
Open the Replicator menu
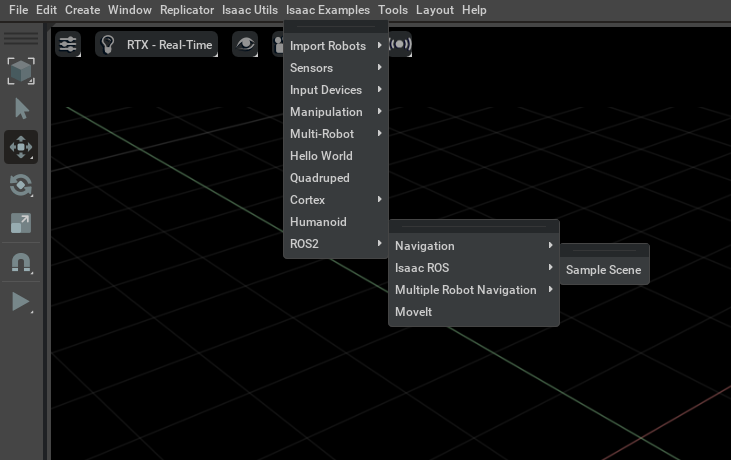pos(186,10)
